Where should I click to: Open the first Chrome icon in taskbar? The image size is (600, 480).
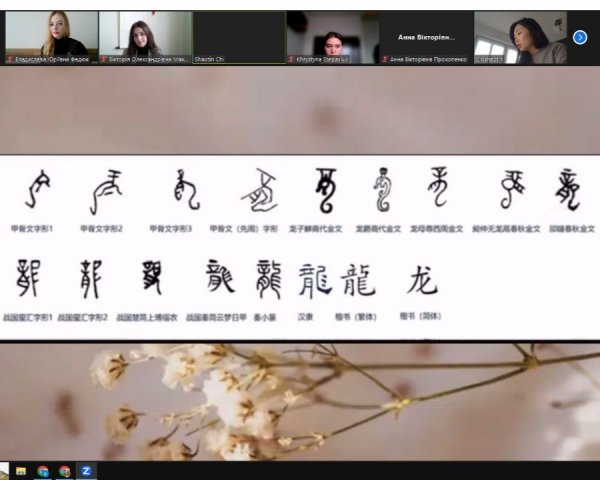pos(43,471)
